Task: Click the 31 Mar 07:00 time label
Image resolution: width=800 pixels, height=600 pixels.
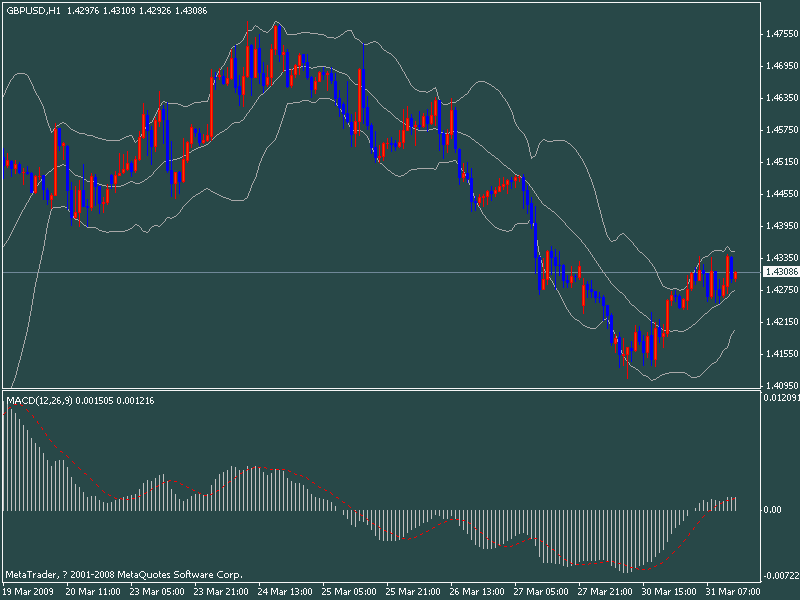Action: pos(733,592)
